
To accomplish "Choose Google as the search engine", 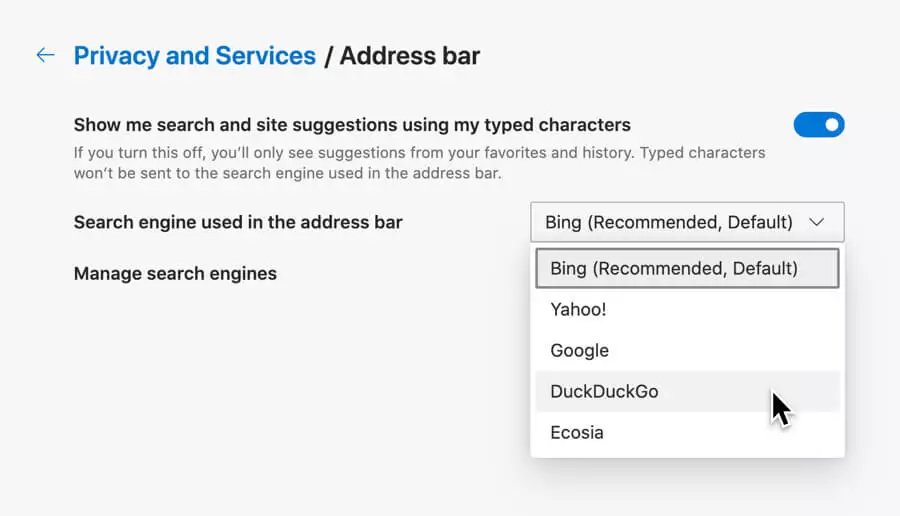I will pos(687,350).
